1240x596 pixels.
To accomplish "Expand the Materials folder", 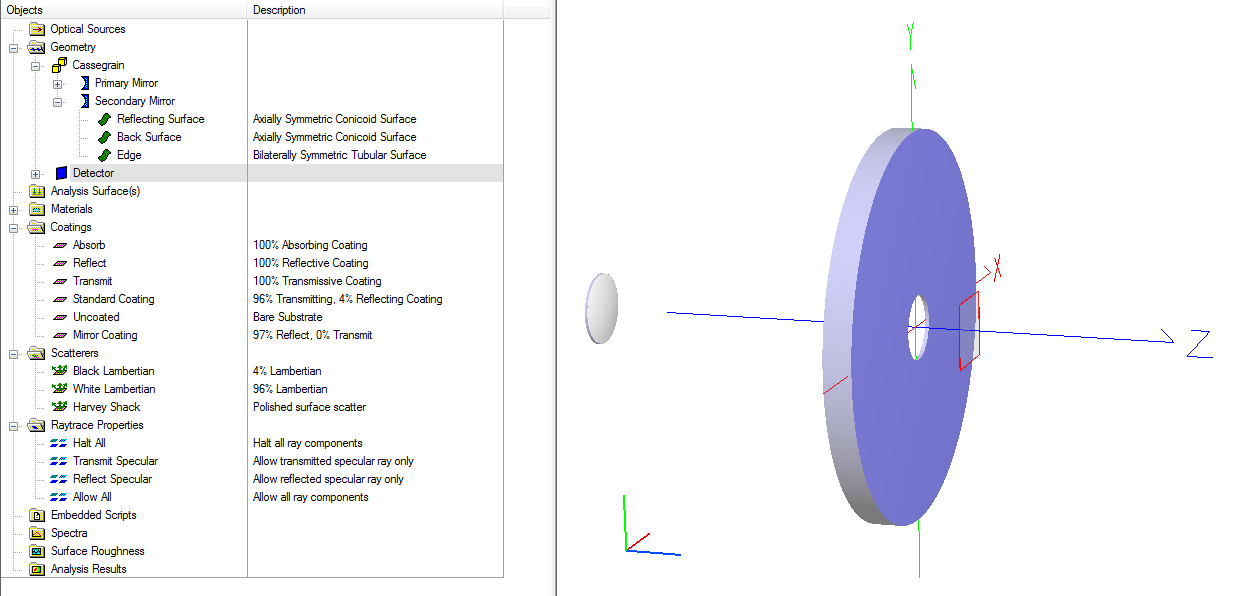I will (14, 209).
